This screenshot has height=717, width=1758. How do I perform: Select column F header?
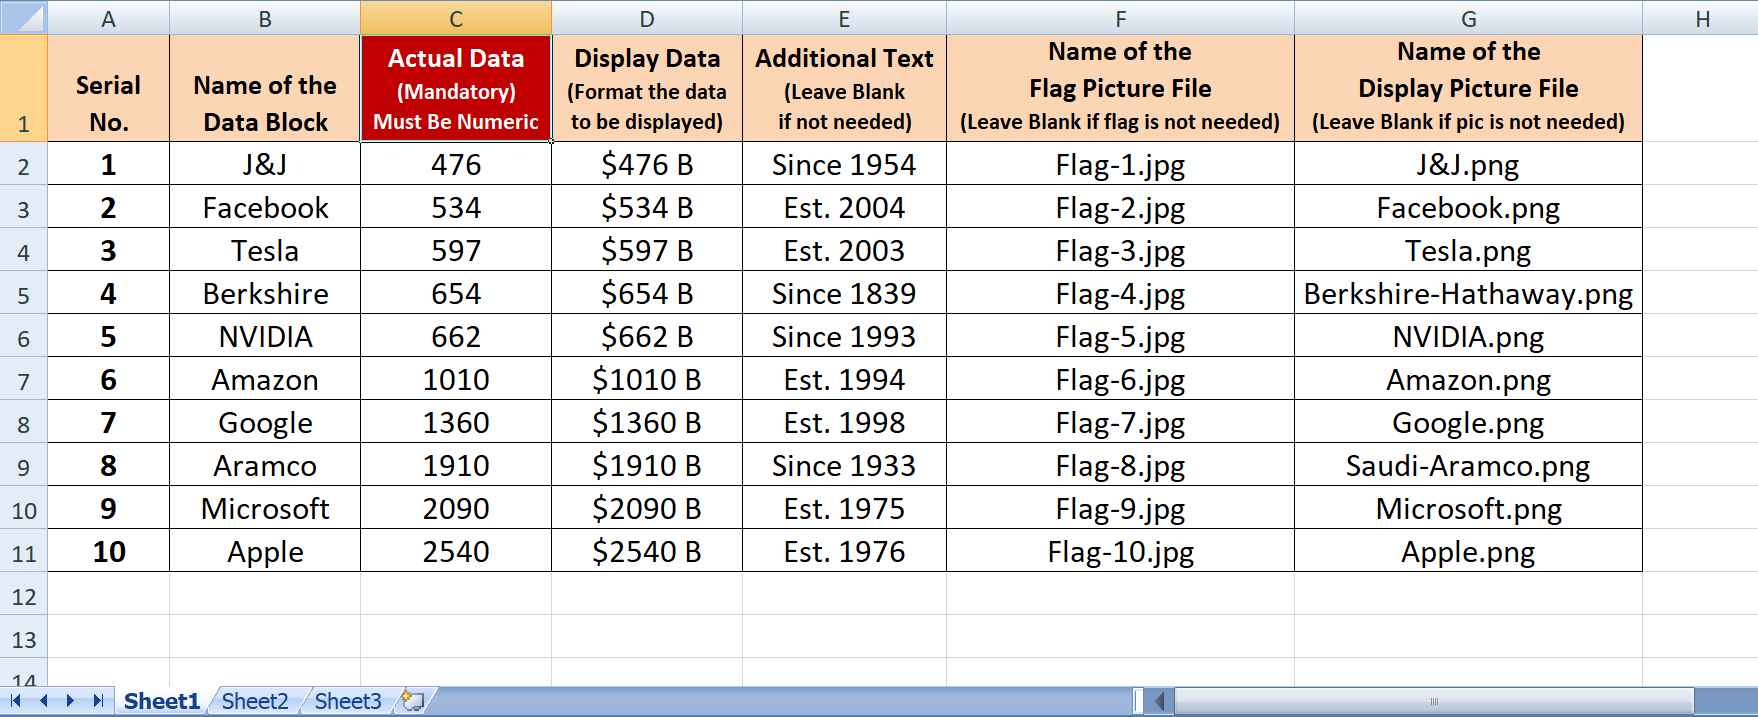1120,18
